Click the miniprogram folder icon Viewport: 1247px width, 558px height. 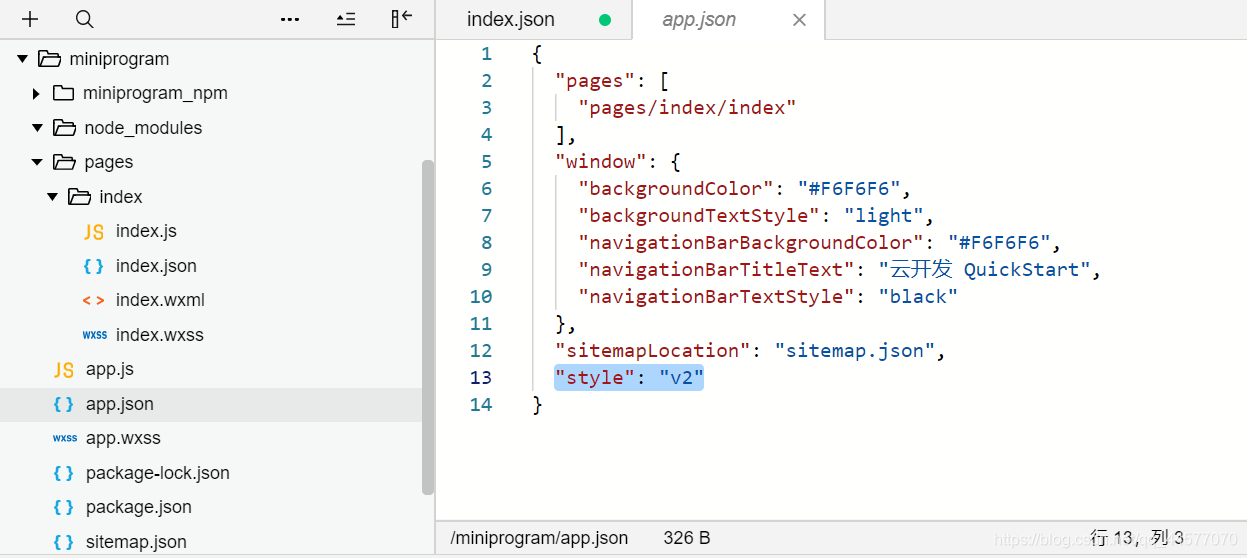[49, 59]
